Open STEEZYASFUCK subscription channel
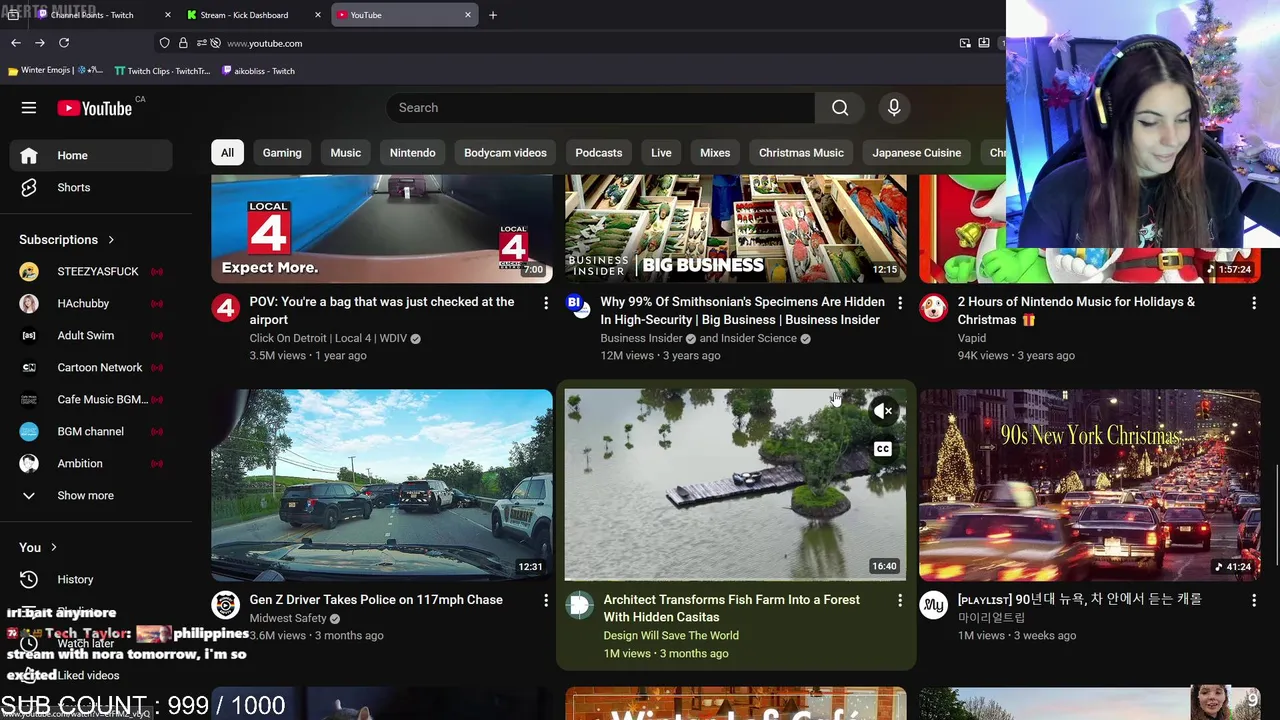 (x=91, y=271)
